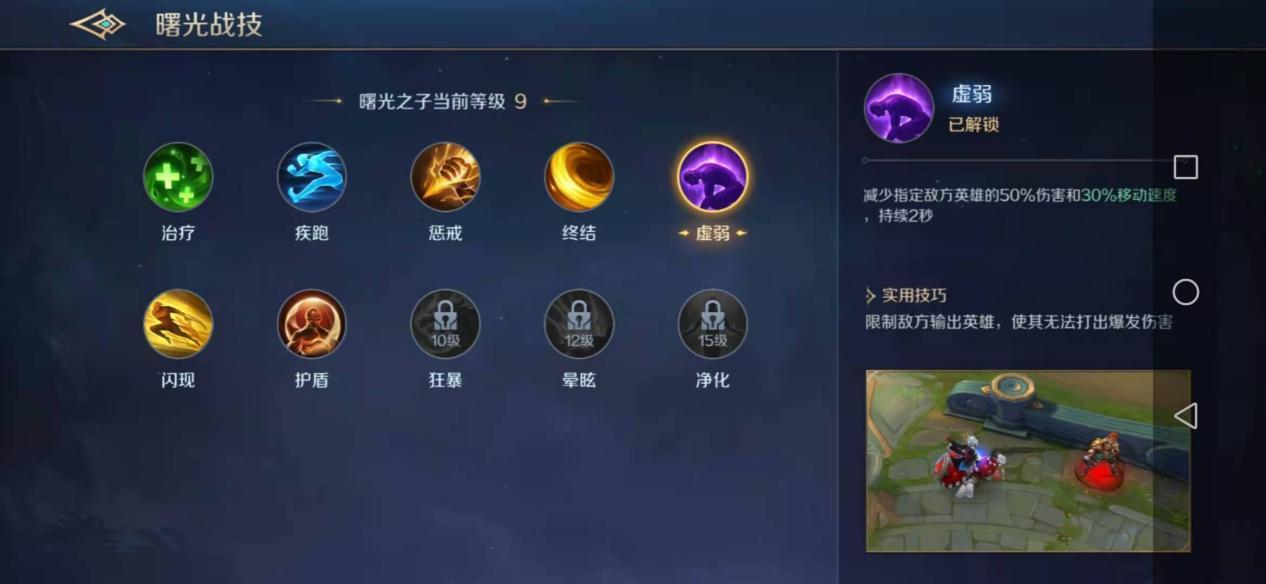Select the purple 虚弱 weaken skill icon
This screenshot has height=584, width=1266.
coord(713,177)
